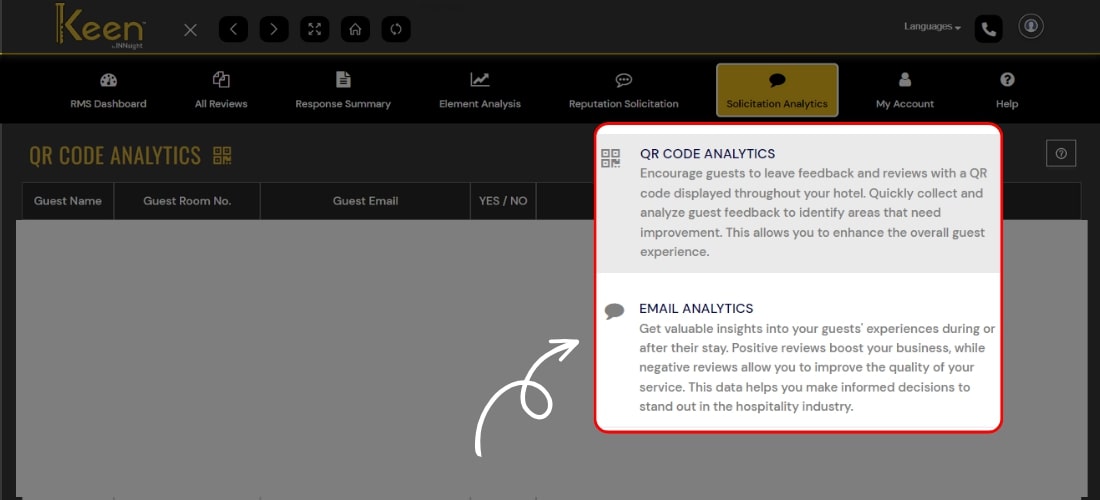
Task: Click the phone call icon
Action: 988,29
